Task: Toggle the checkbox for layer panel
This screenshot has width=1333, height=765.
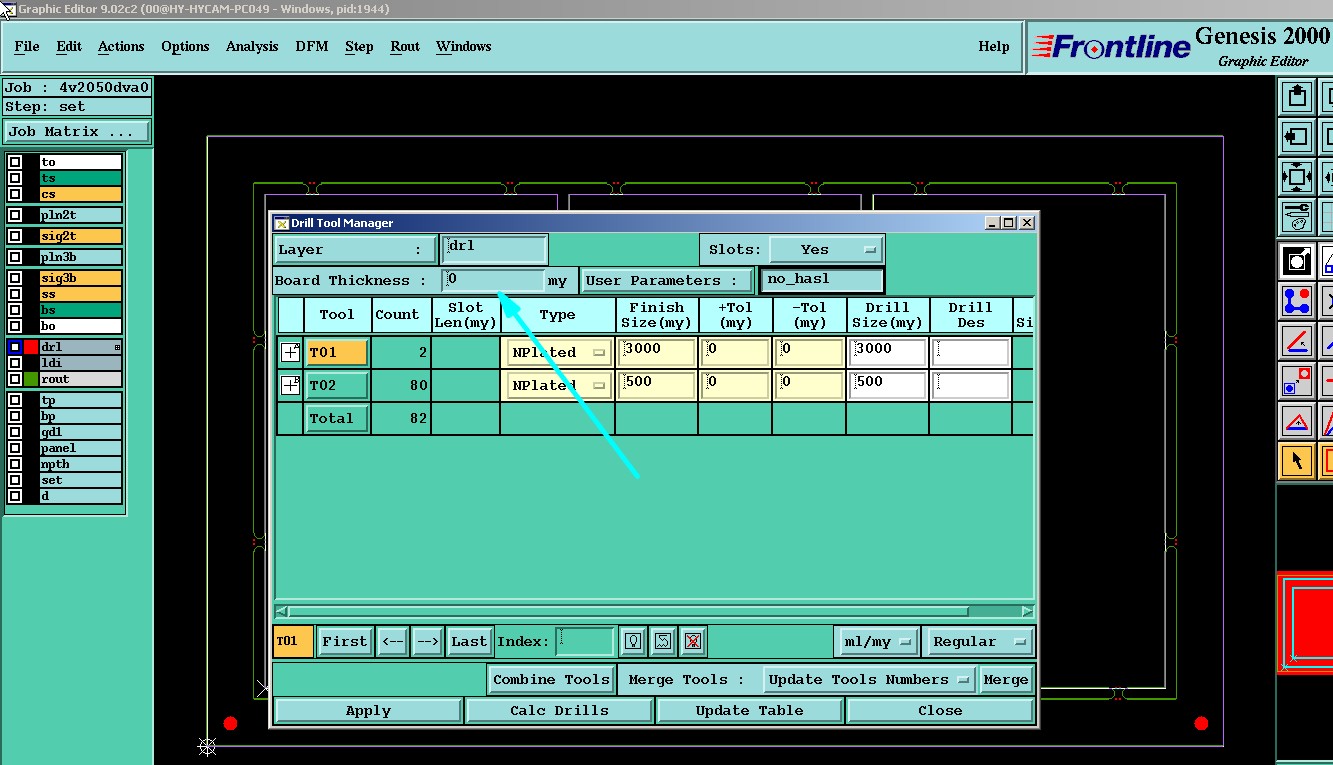Action: coord(15,448)
